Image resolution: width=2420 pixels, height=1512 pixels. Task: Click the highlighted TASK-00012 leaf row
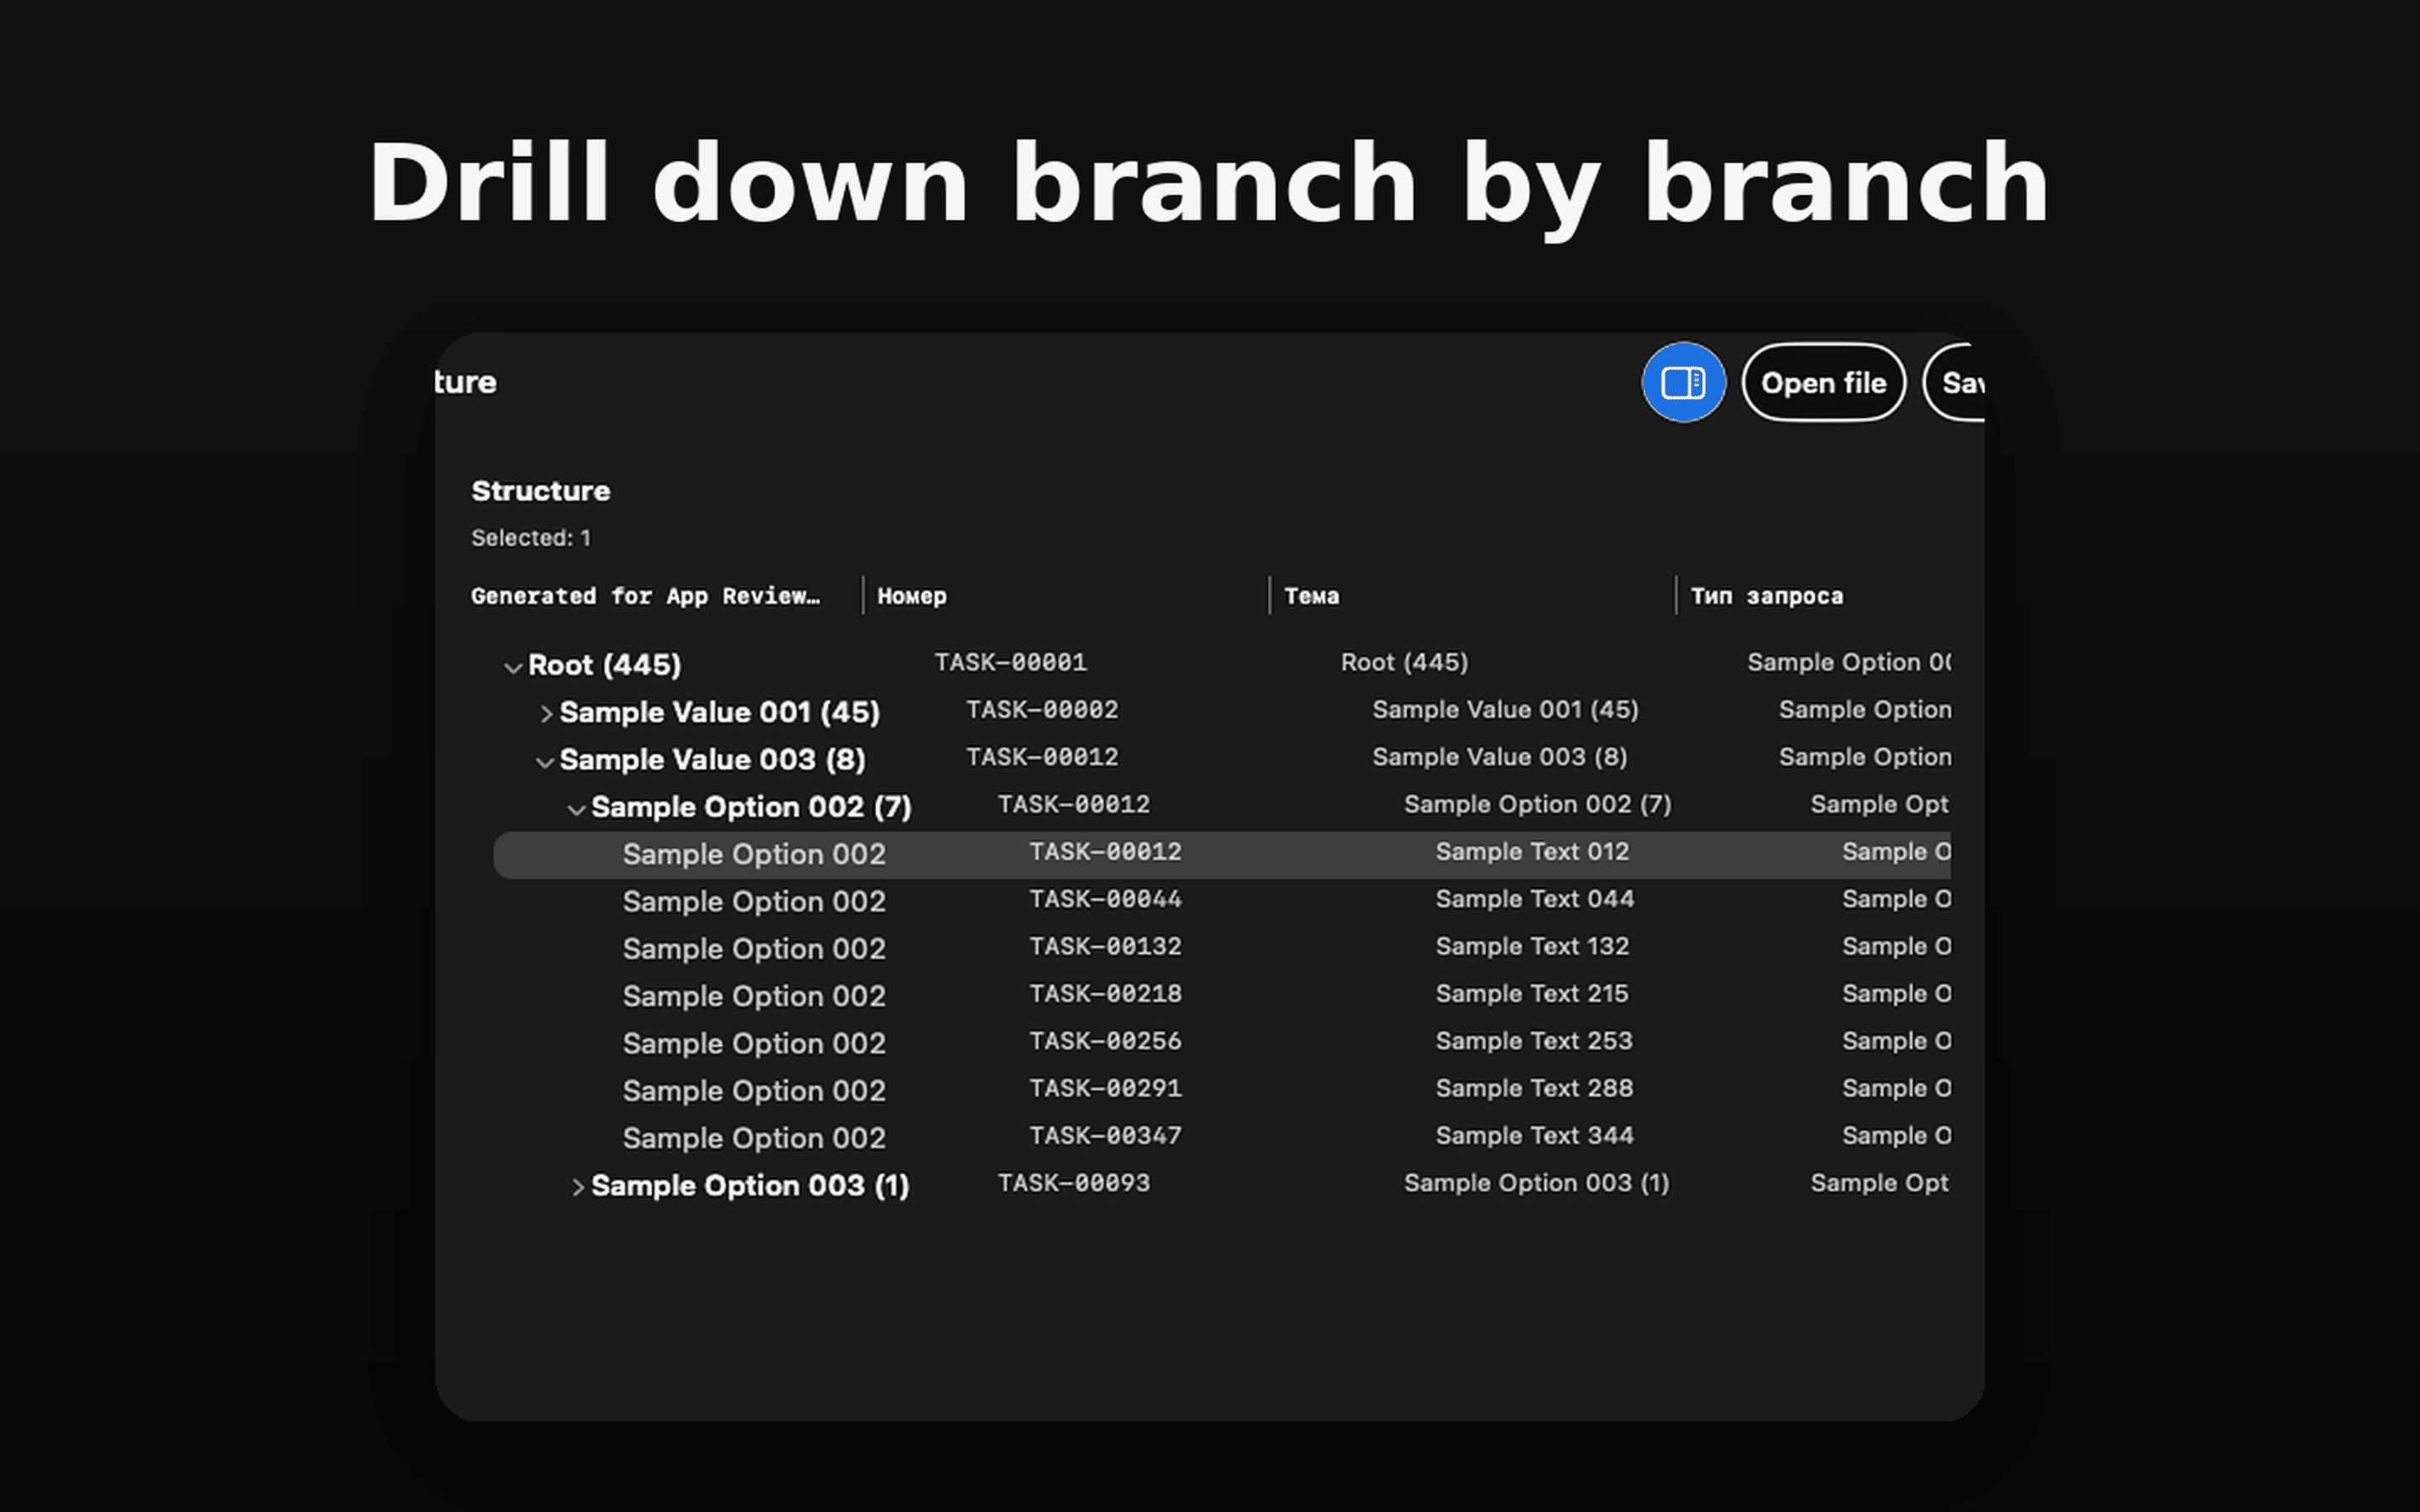pyautogui.click(x=1105, y=853)
